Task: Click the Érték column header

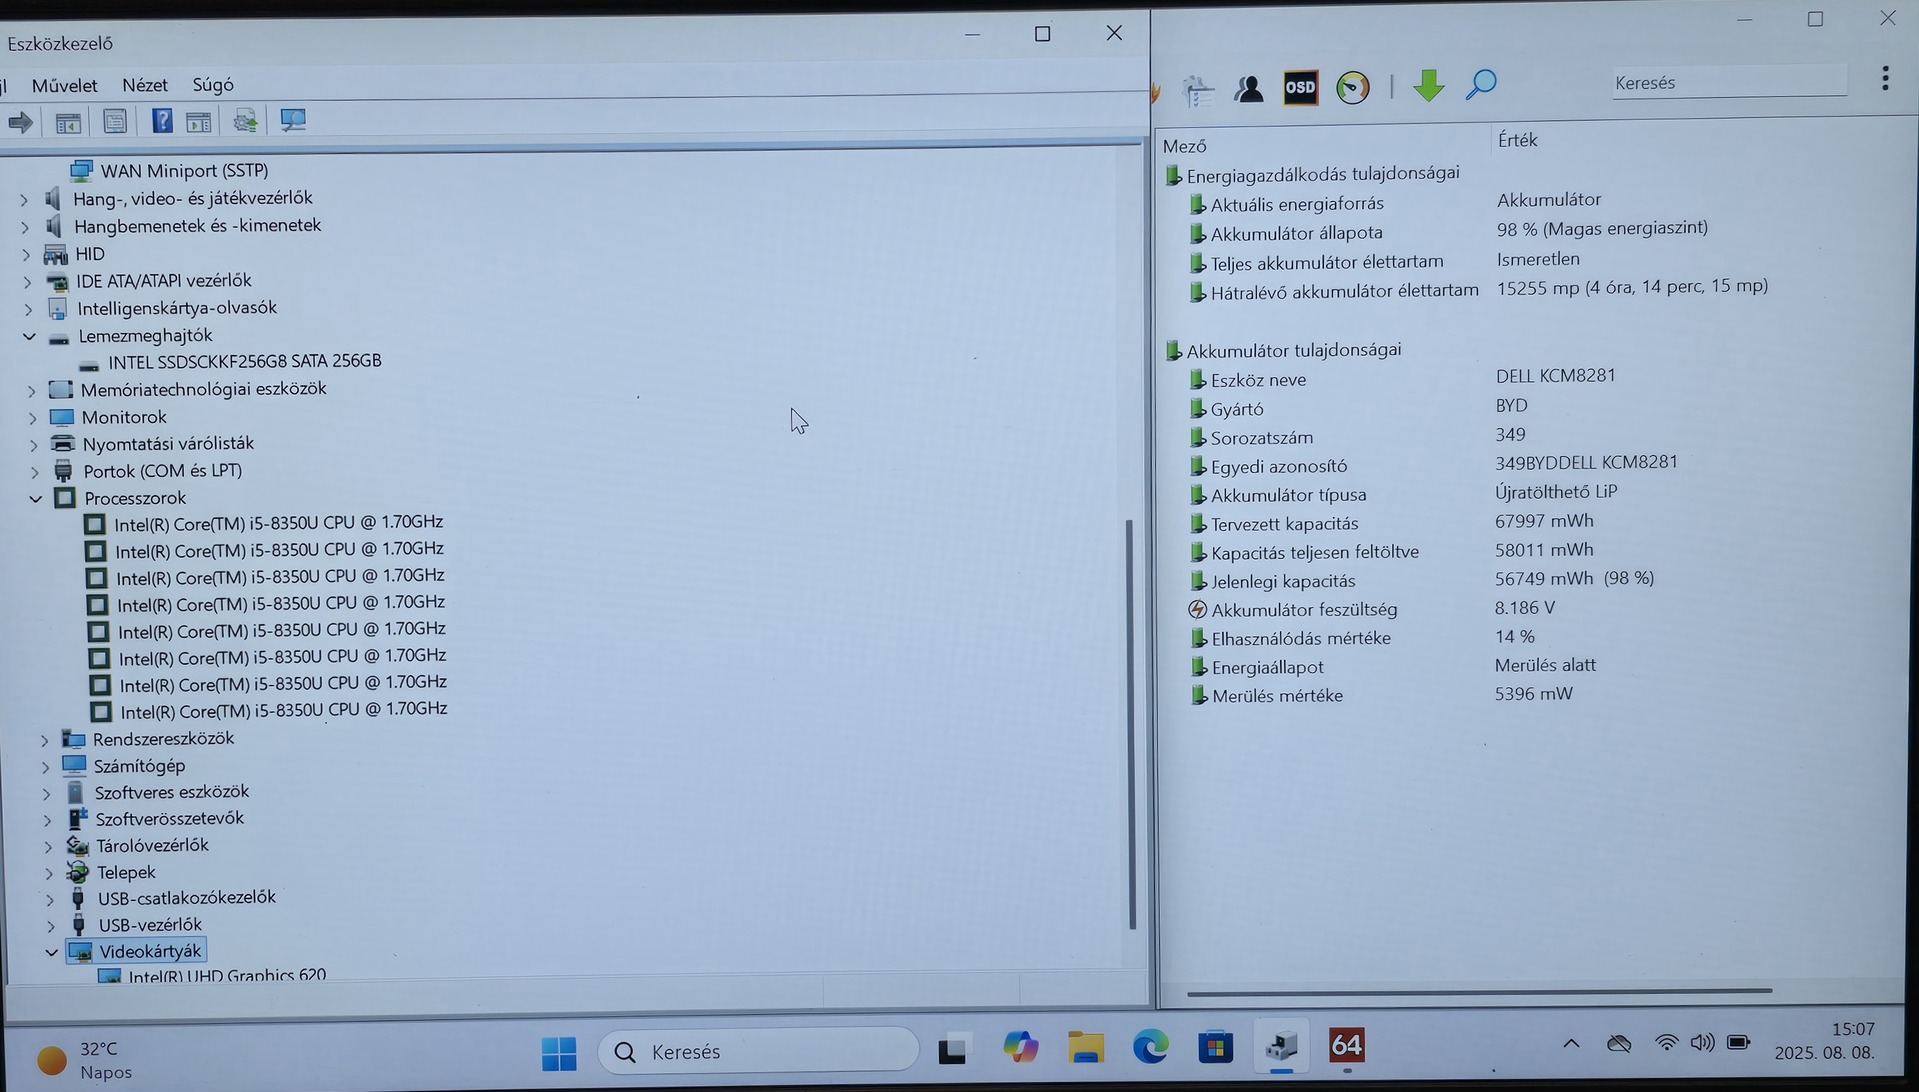Action: pos(1517,141)
